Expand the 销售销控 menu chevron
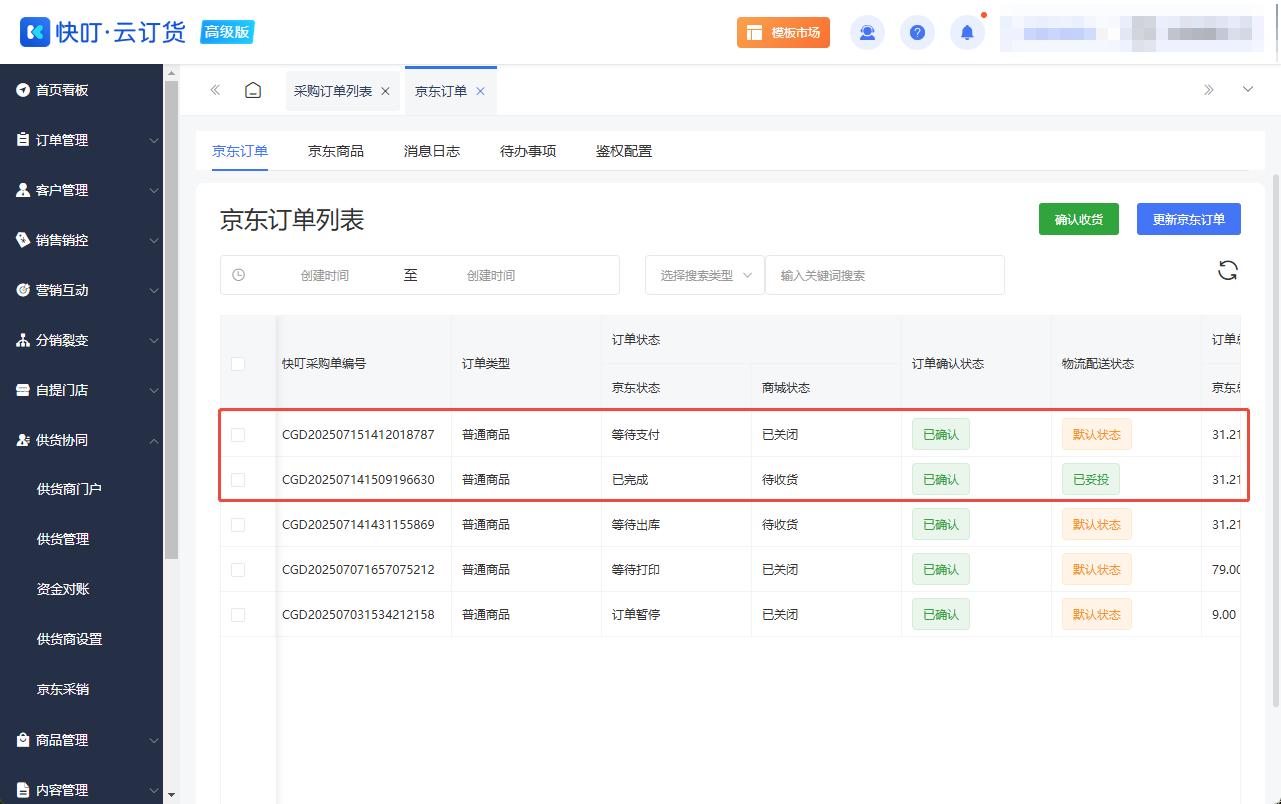Image resolution: width=1281 pixels, height=804 pixels. (154, 241)
